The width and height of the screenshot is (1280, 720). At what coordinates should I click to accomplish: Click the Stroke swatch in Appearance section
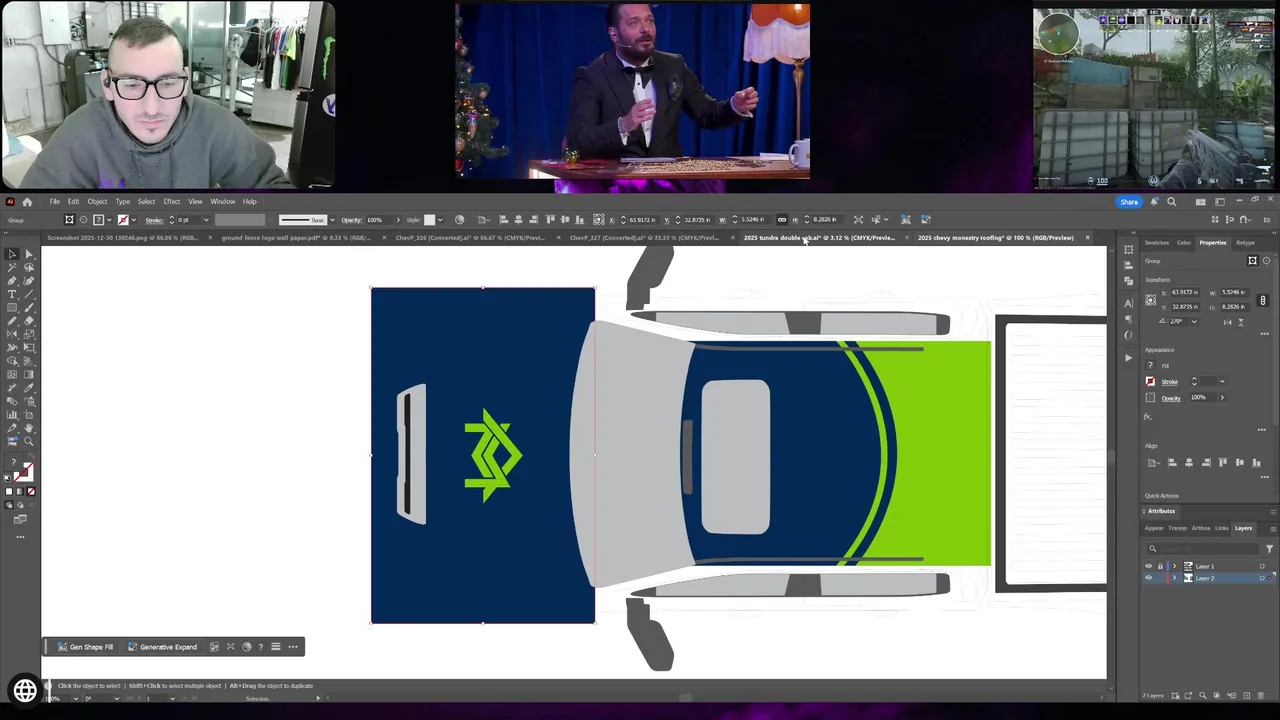pos(1150,381)
